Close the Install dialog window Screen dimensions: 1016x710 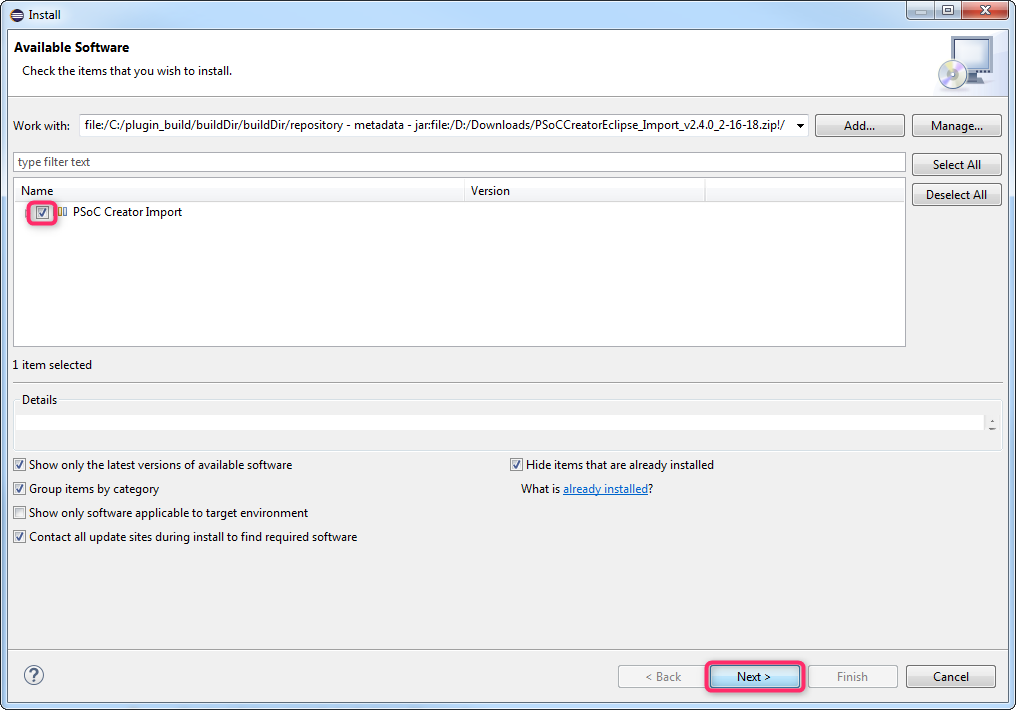[986, 10]
